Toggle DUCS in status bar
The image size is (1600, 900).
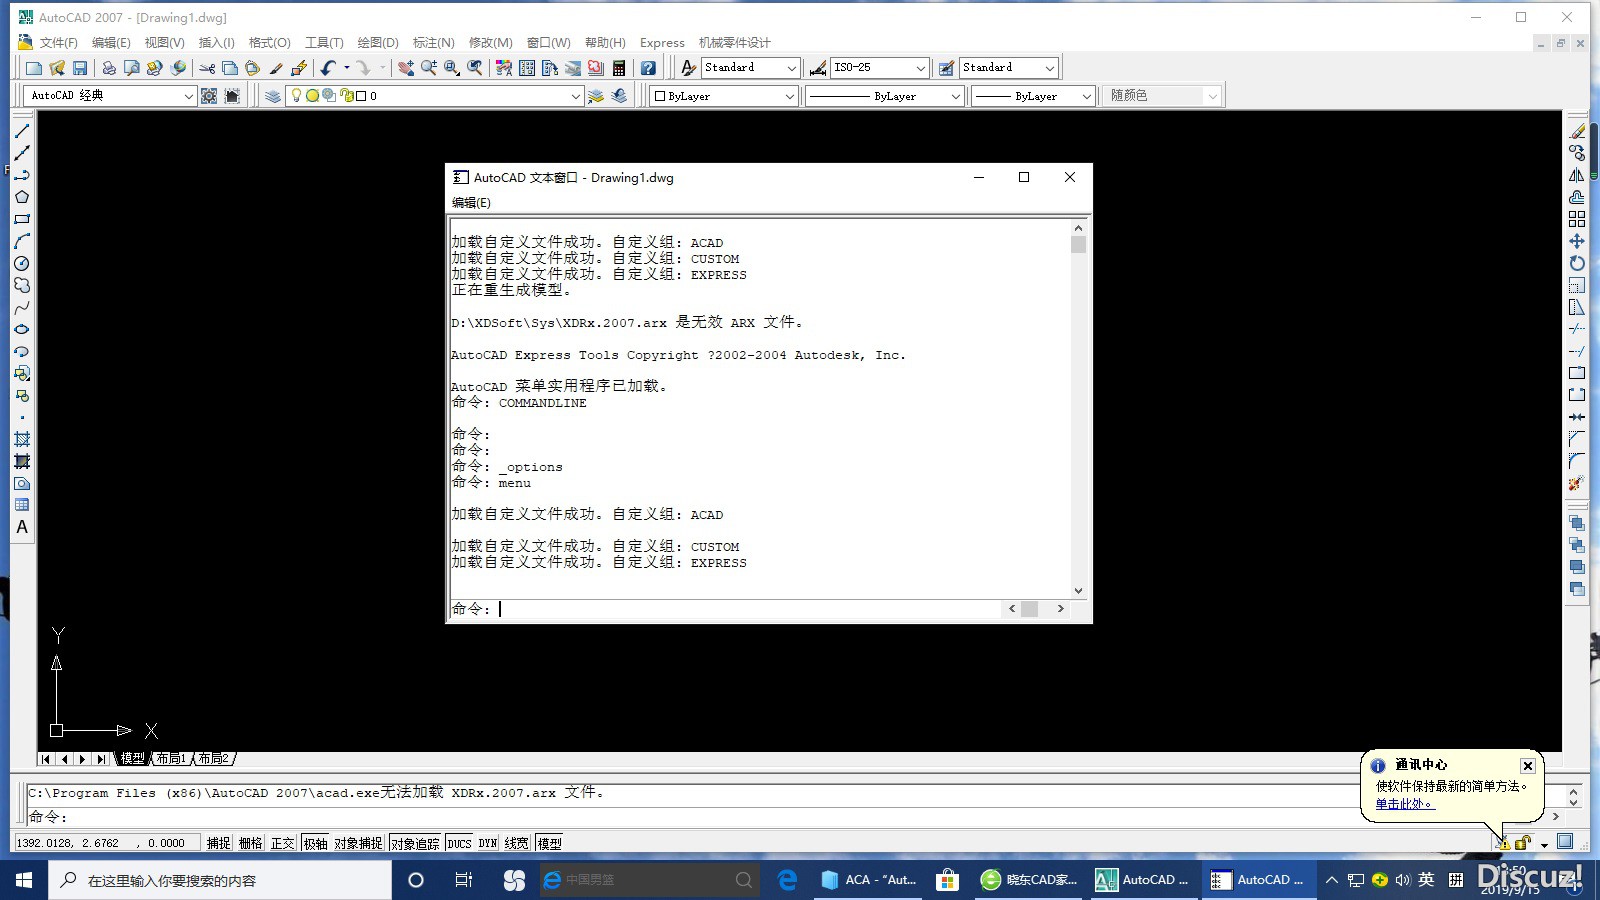[x=459, y=843]
